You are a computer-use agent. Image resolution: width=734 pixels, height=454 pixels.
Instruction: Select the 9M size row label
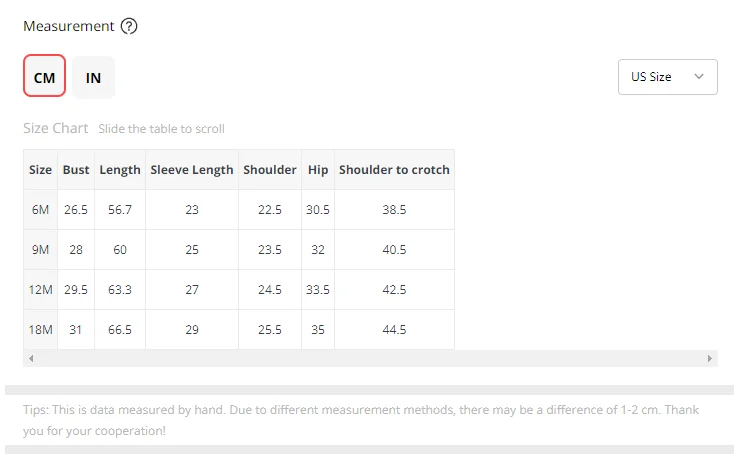pos(40,250)
